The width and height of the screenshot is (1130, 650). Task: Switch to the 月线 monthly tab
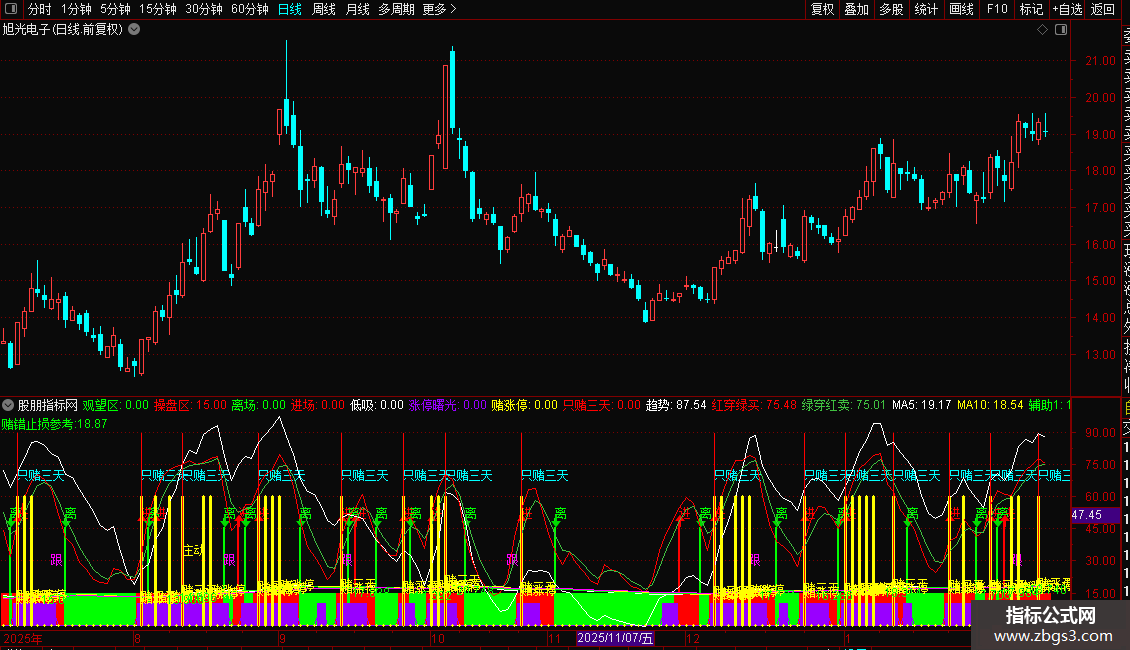pos(357,9)
